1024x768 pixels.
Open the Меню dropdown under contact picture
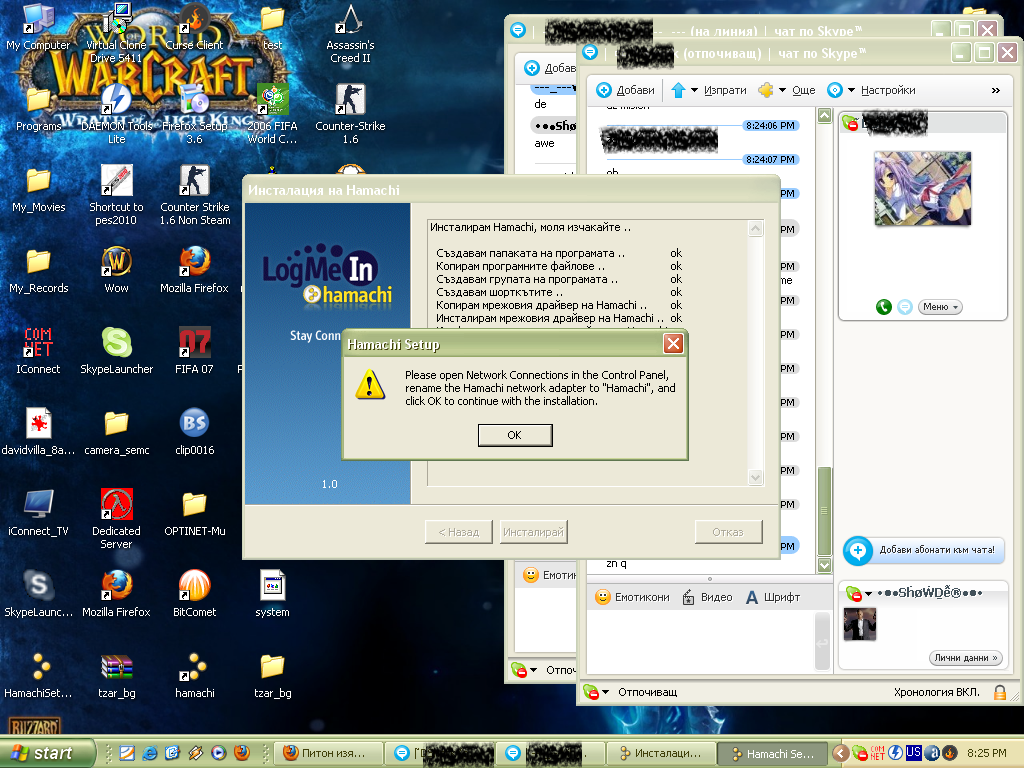[x=940, y=307]
